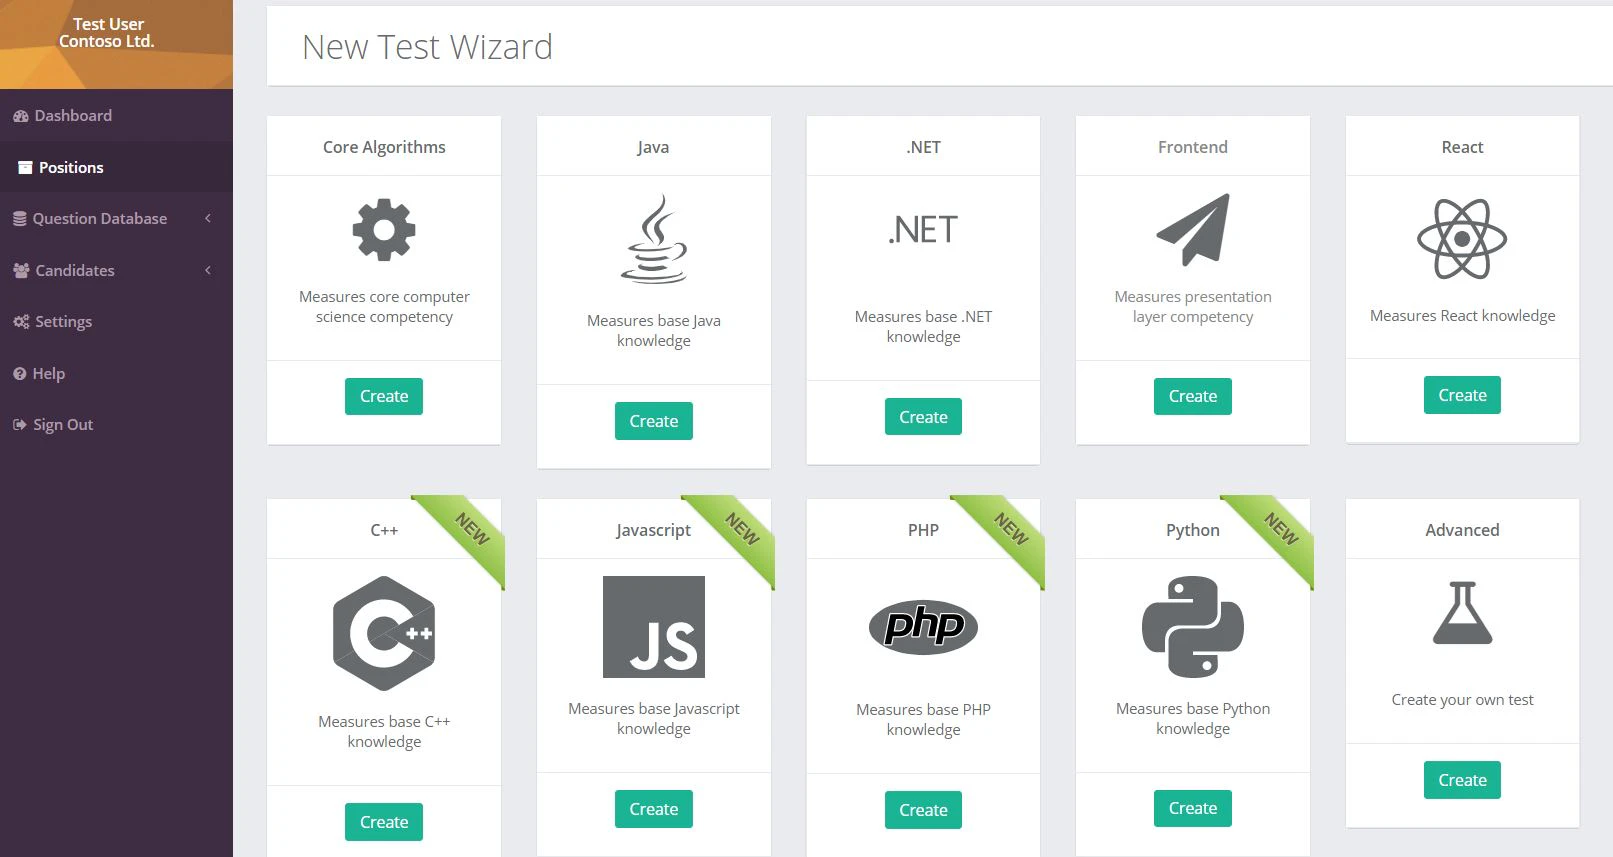1613x857 pixels.
Task: Click the Help question mark icon
Action: [19, 374]
